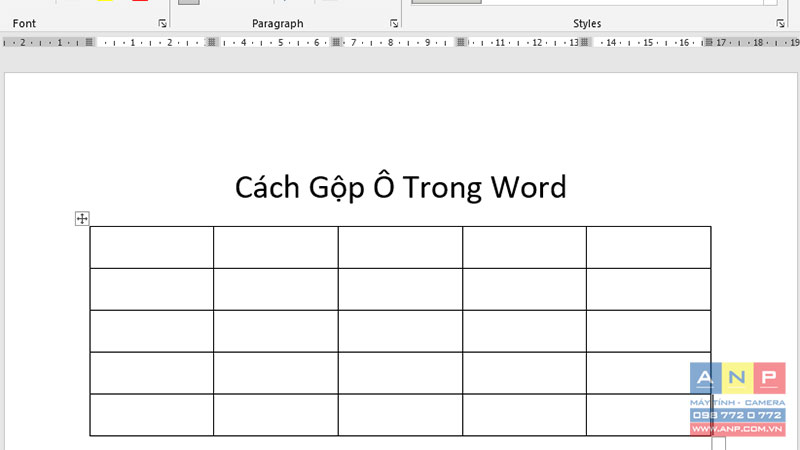The width and height of the screenshot is (800, 450).
Task: Click ruler column marker between 2 and 4
Action: pyautogui.click(x=212, y=42)
